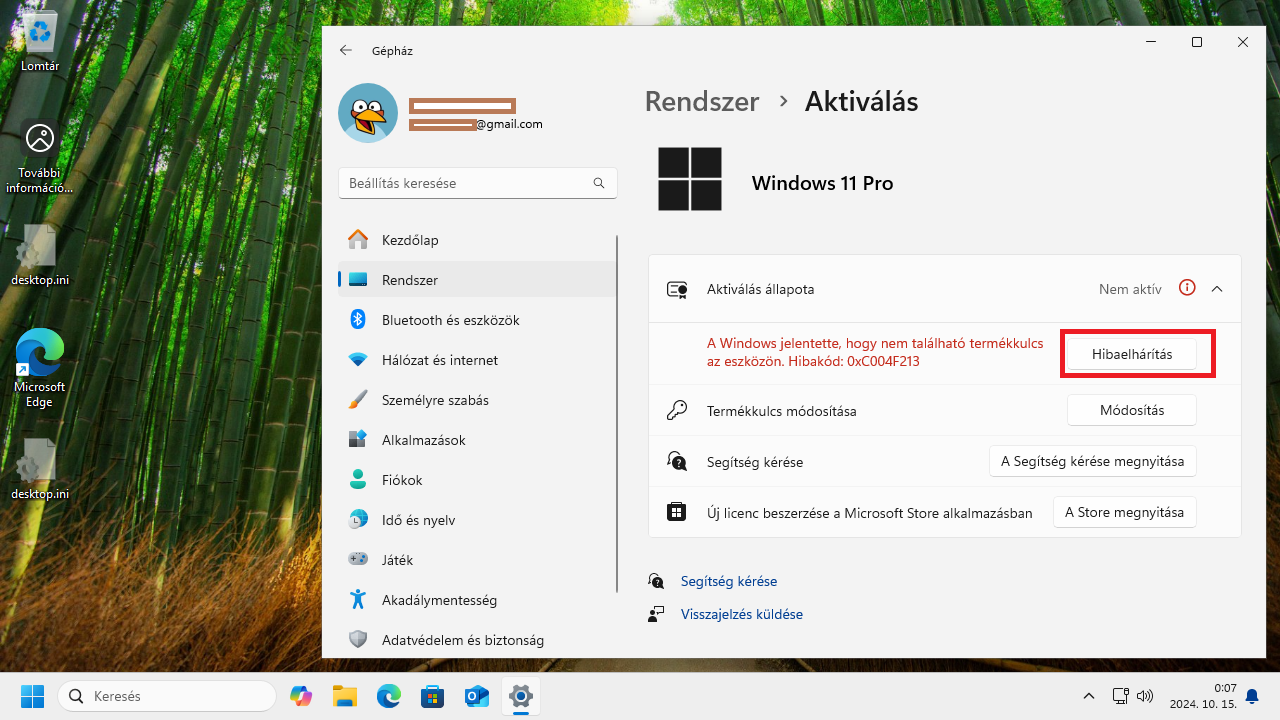Open Alkalmazások settings
Viewport: 1280px width, 720px height.
(x=477, y=440)
